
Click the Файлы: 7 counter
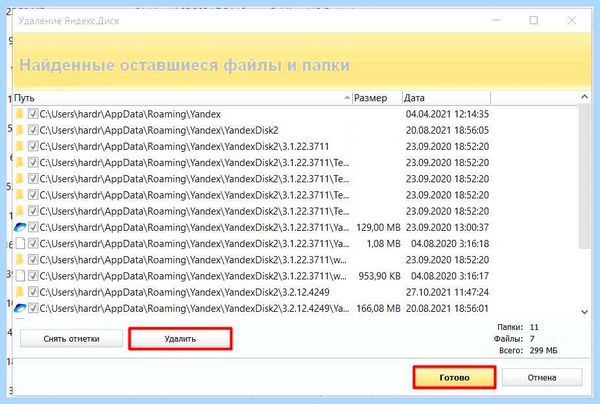pos(514,339)
